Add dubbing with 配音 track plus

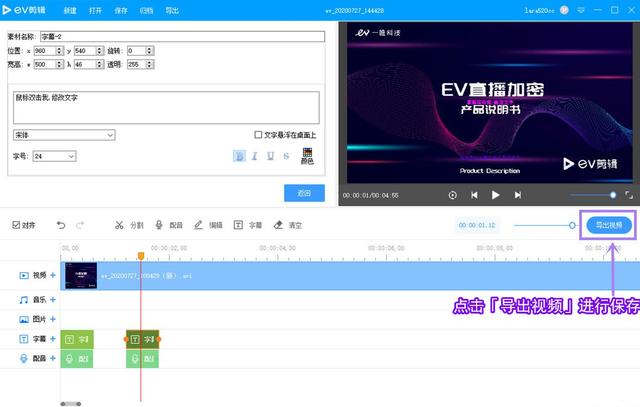coord(53,358)
